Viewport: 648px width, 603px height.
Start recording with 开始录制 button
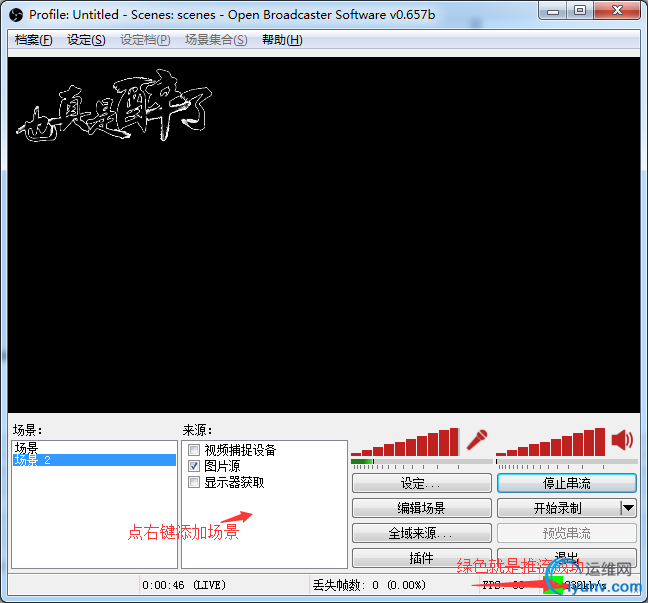559,508
